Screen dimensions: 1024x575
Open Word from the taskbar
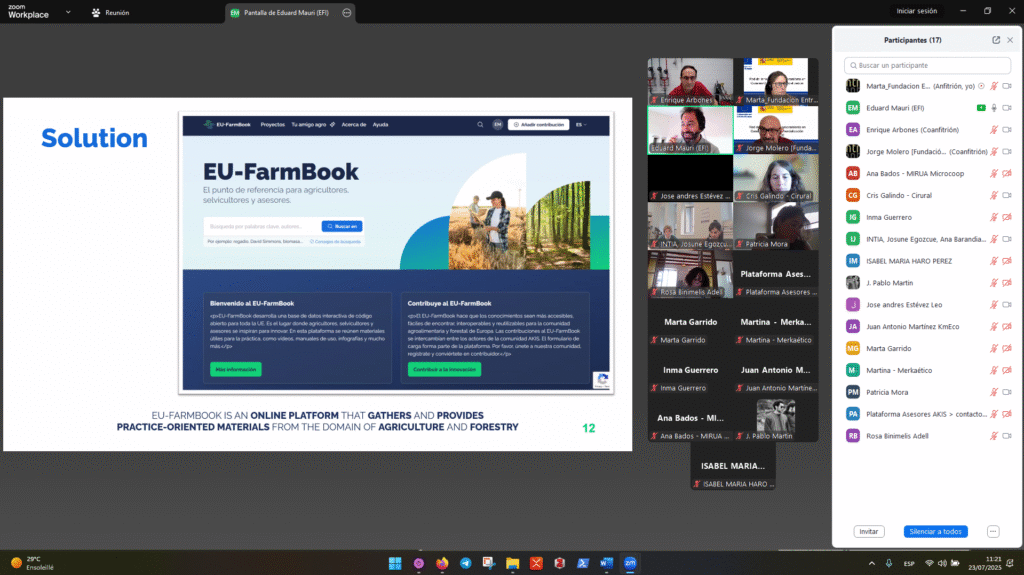tap(607, 563)
